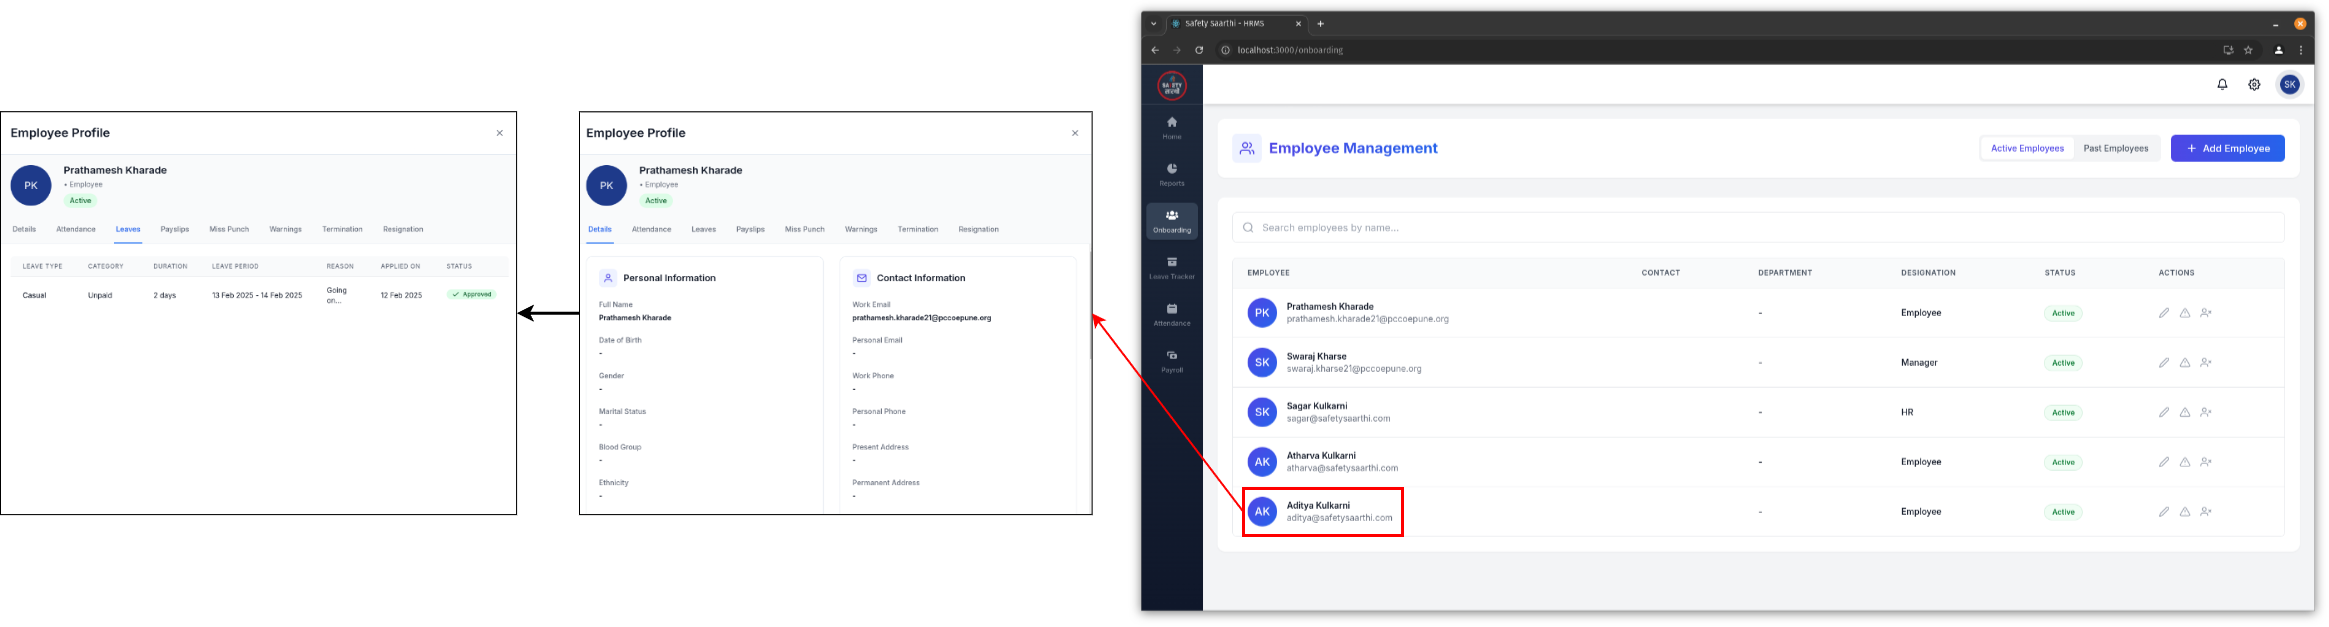Bookmark the page with the star icon

click(2248, 50)
